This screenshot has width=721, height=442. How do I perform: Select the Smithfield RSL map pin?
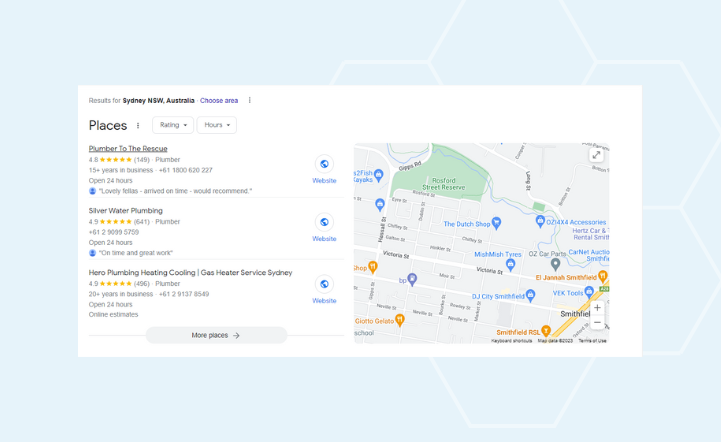(x=546, y=330)
